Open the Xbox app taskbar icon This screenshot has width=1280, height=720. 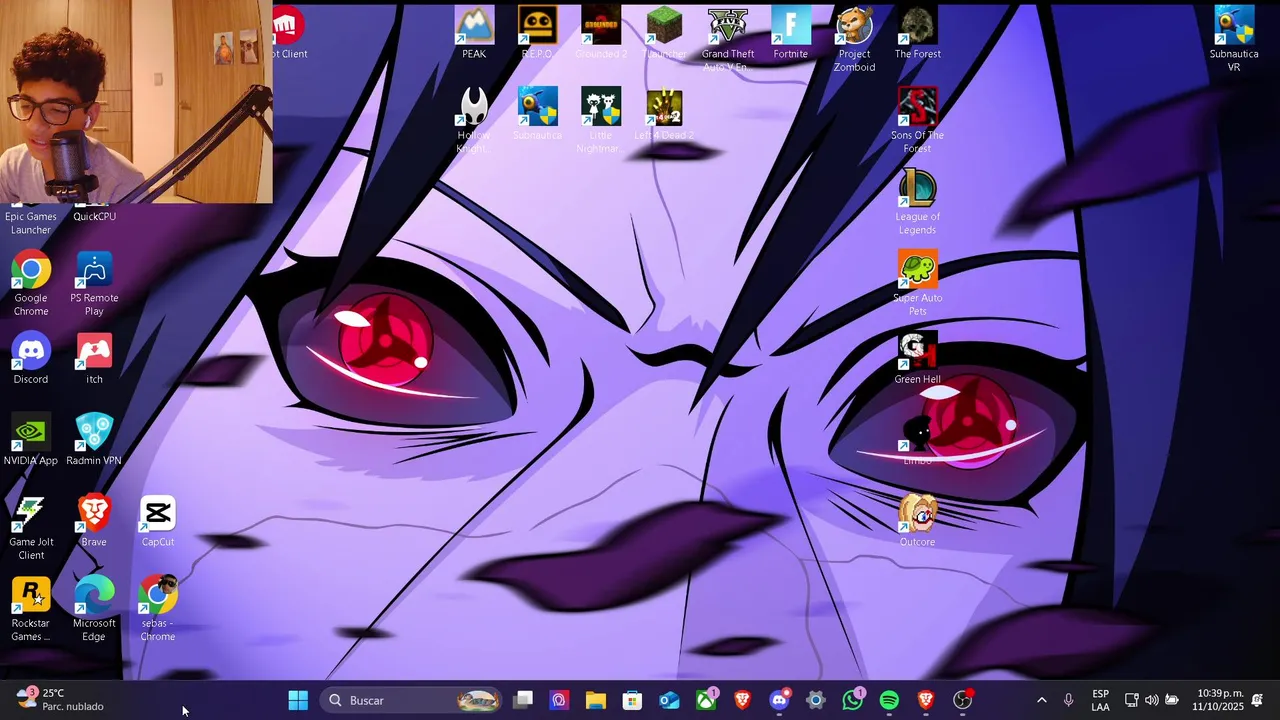tap(706, 700)
